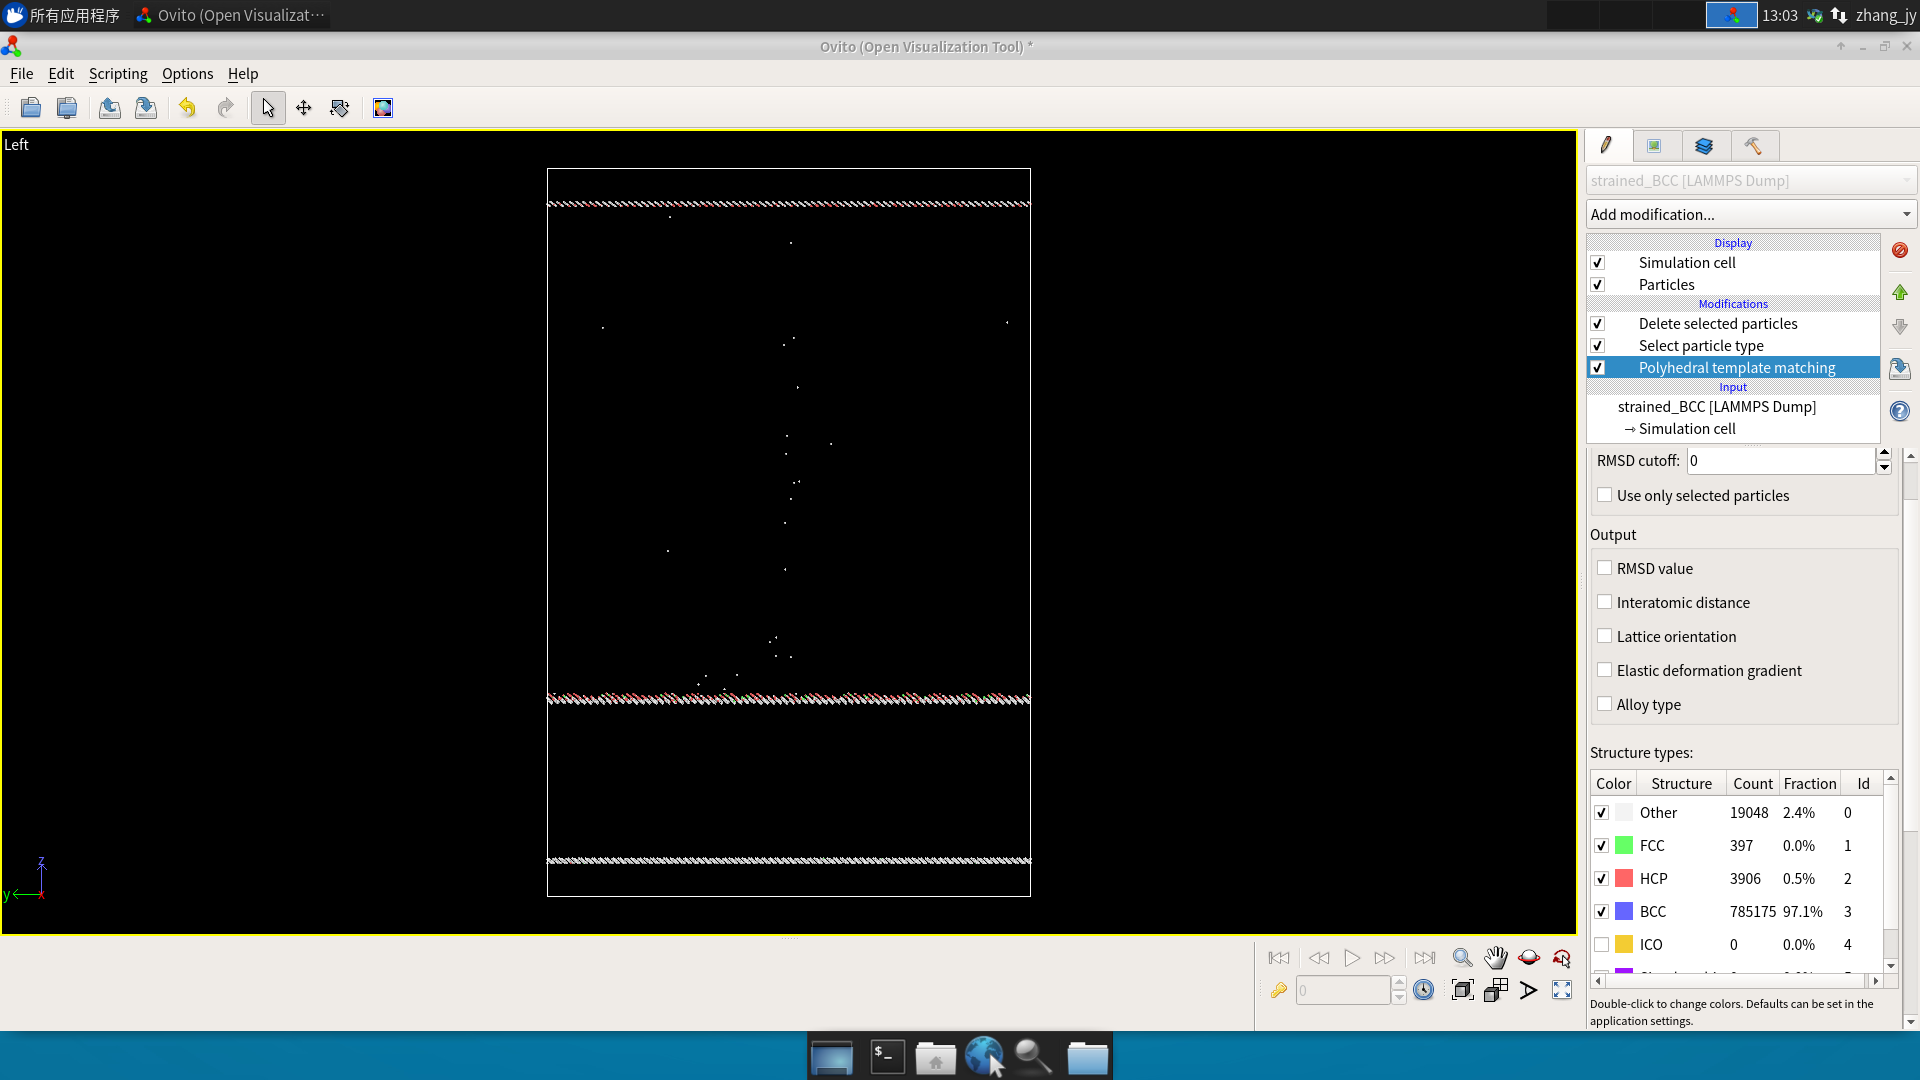Expand the strained_BCC LAMMPS Dump selector
This screenshot has height=1080, width=1920.
1750,181
